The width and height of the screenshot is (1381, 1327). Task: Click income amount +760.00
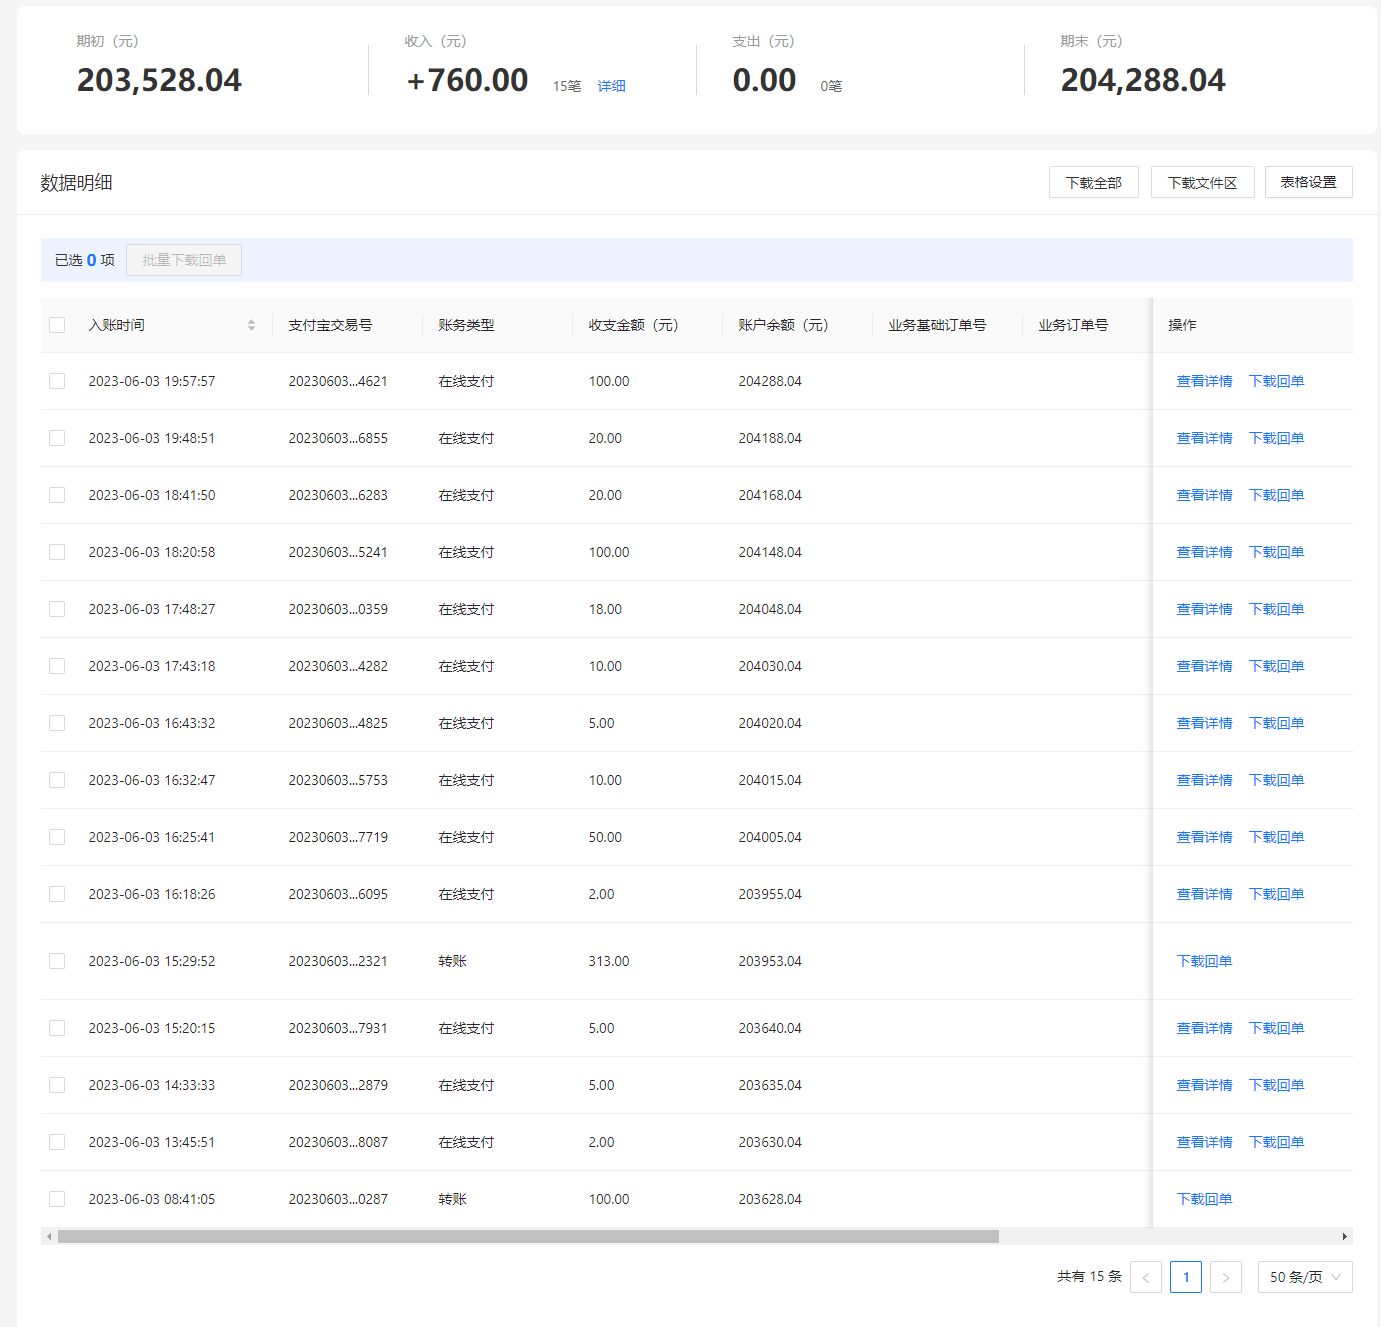pos(467,80)
